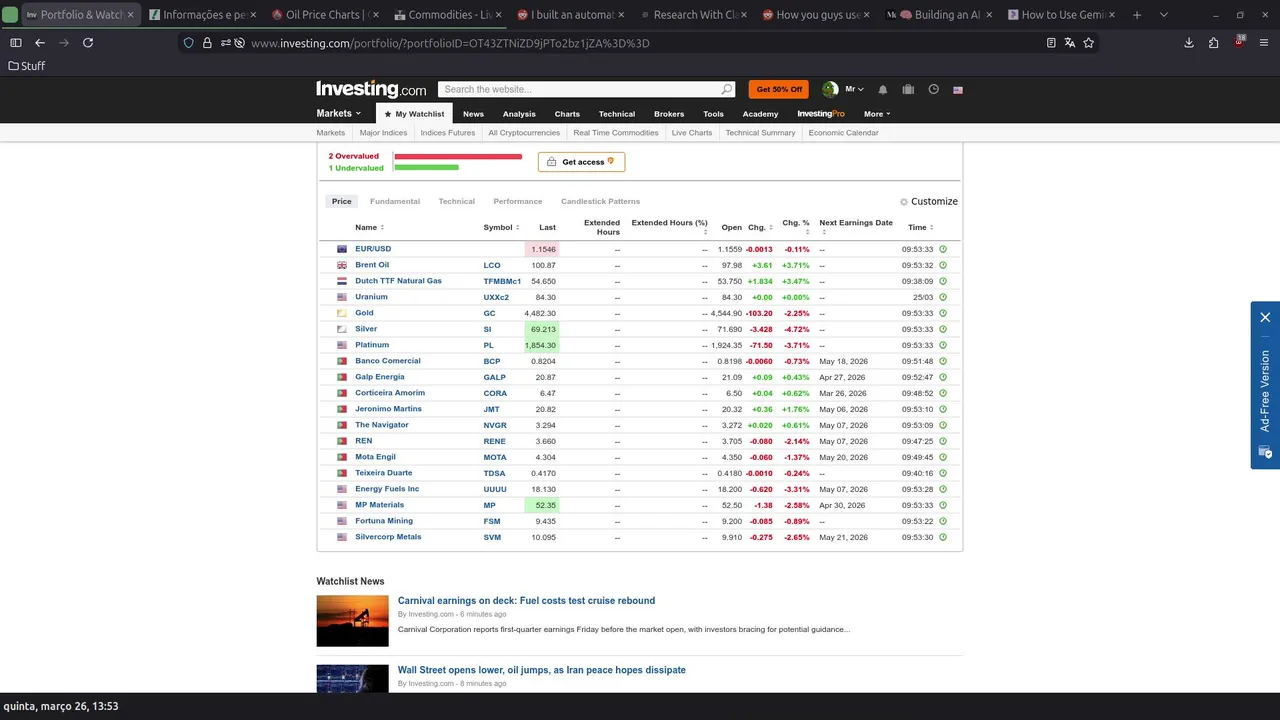
Task: Sort by Next Earnings Date column
Action: click(x=856, y=226)
